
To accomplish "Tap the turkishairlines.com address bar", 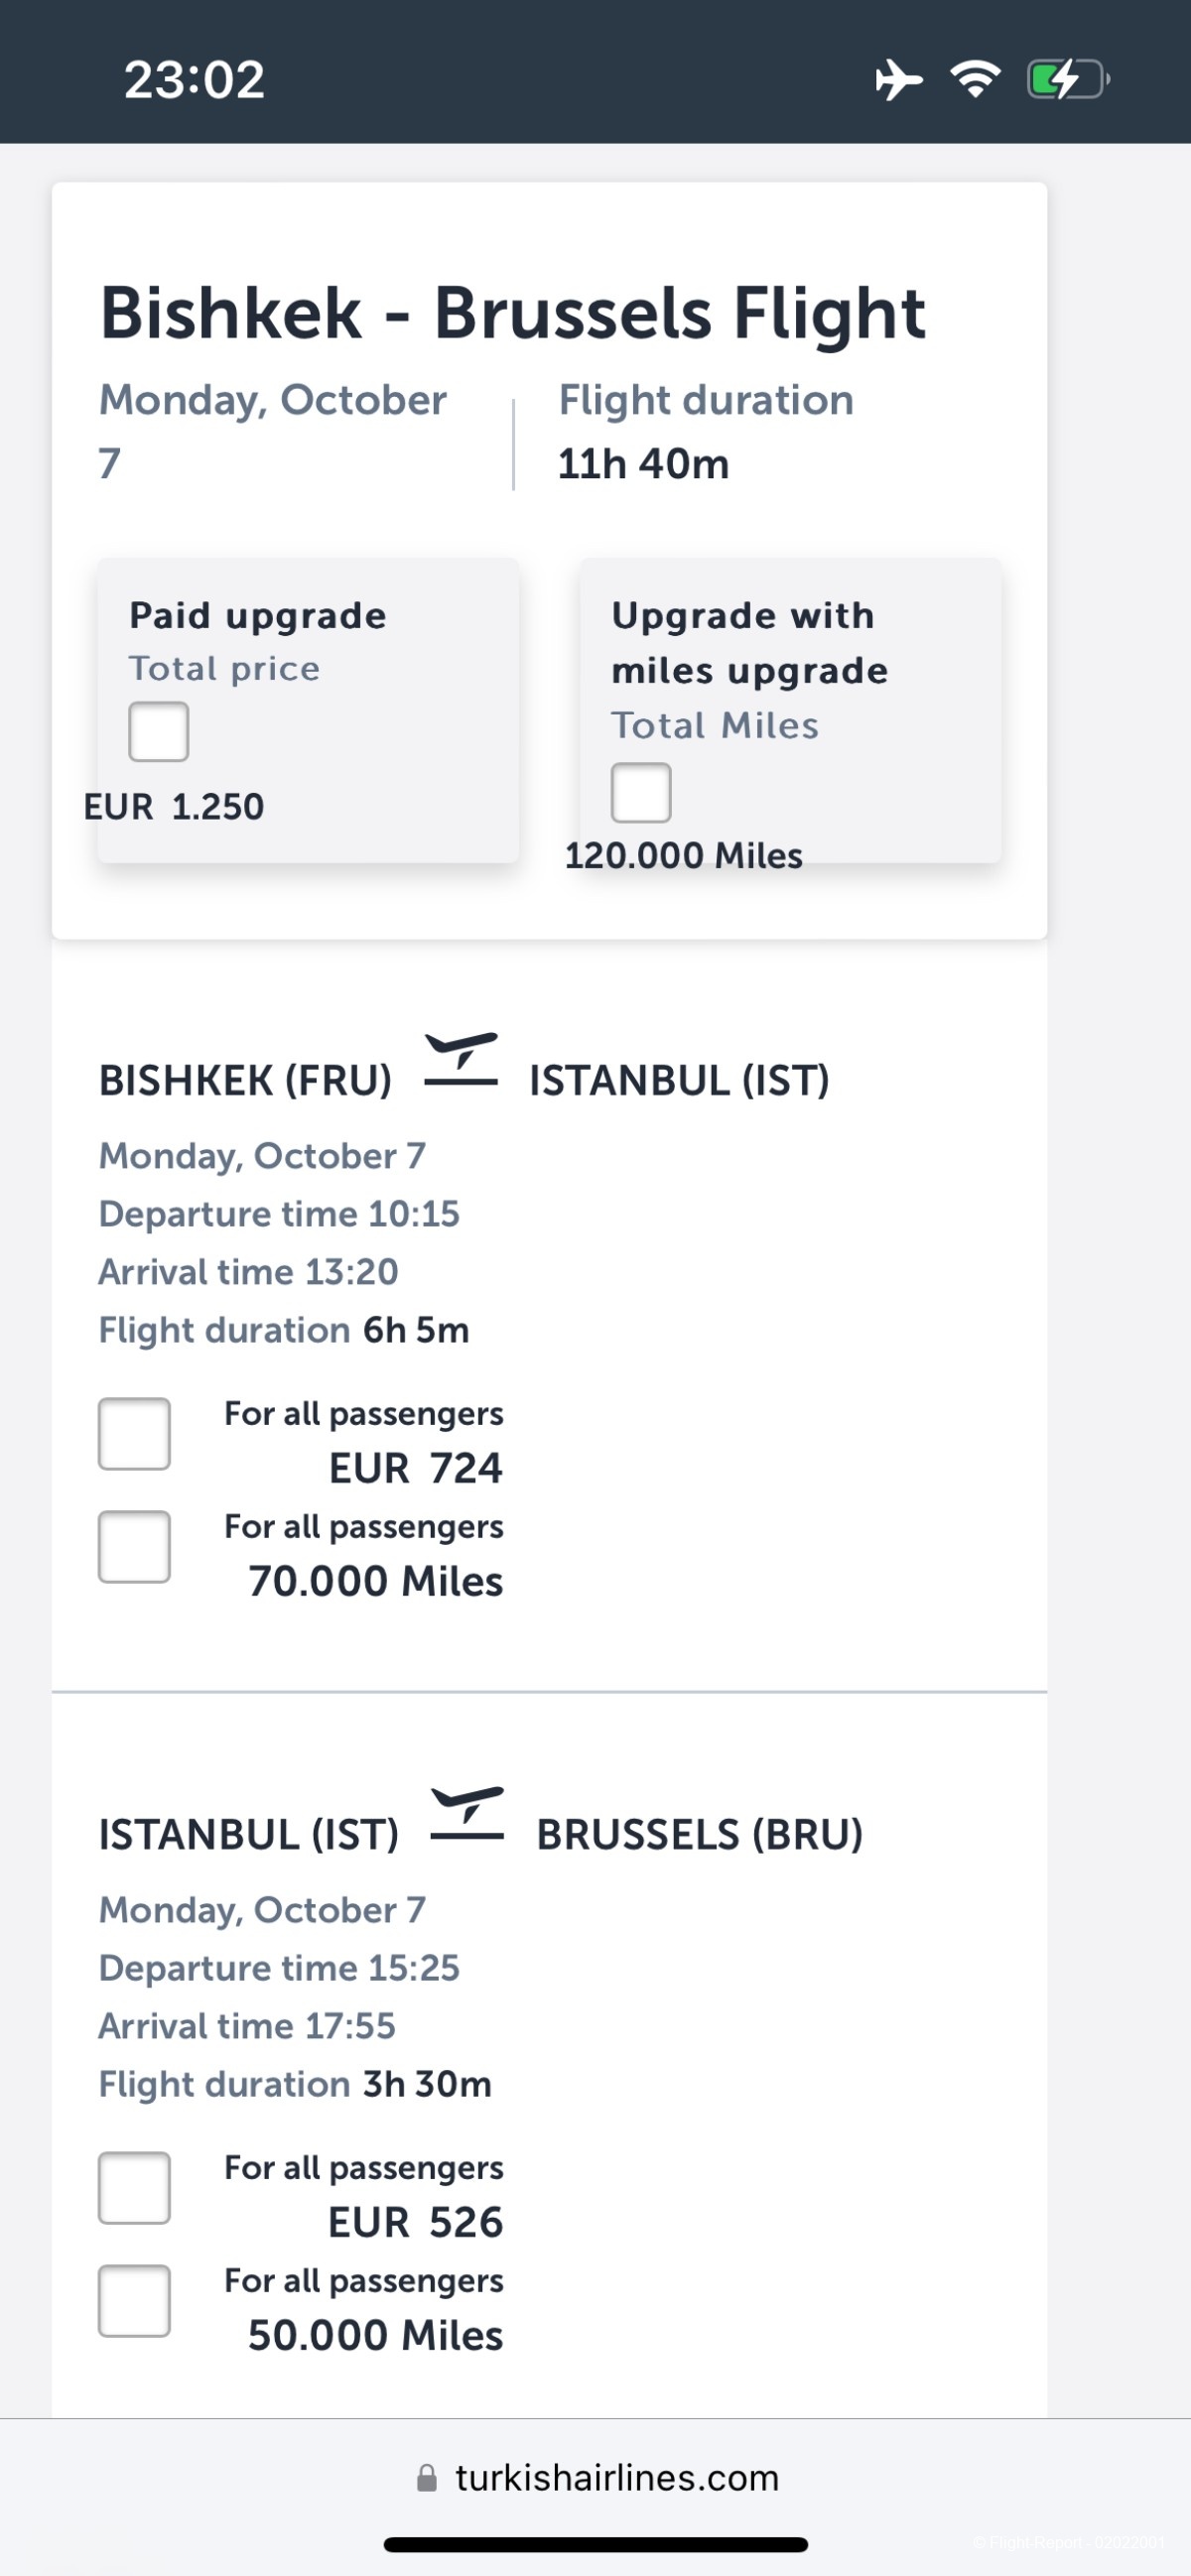I will [615, 2478].
